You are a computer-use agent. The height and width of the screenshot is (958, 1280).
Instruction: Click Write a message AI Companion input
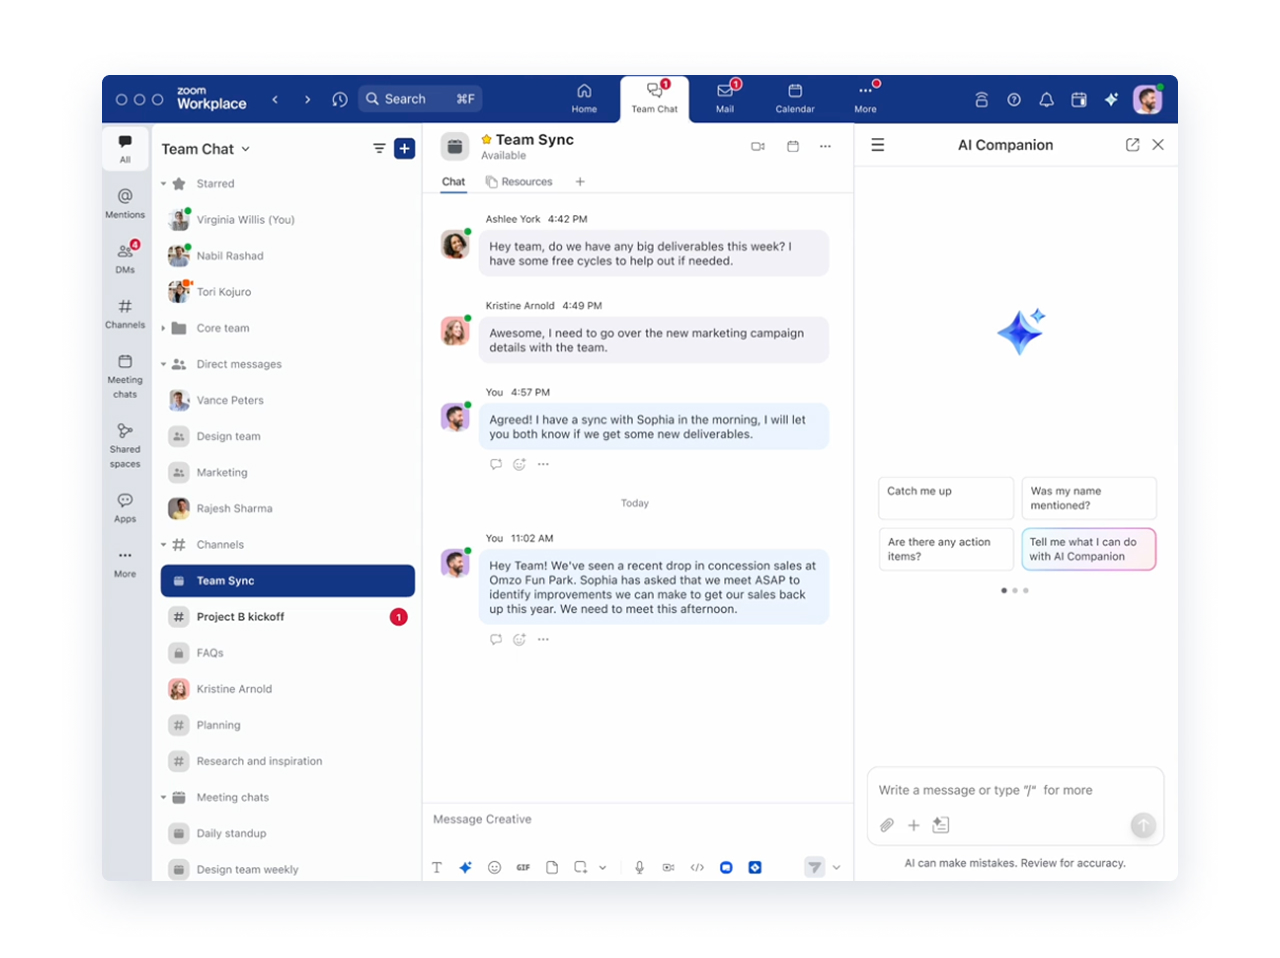point(1015,790)
